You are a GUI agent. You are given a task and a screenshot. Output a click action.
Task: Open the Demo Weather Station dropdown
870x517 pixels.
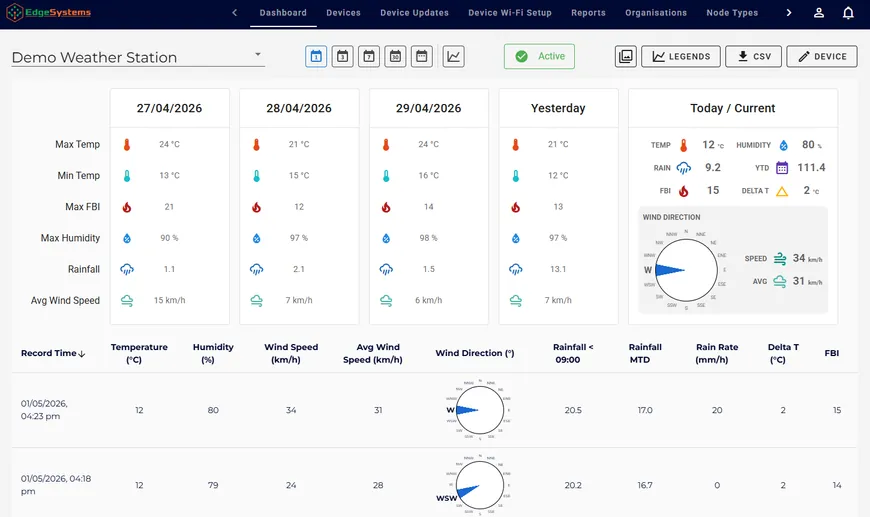tap(138, 57)
